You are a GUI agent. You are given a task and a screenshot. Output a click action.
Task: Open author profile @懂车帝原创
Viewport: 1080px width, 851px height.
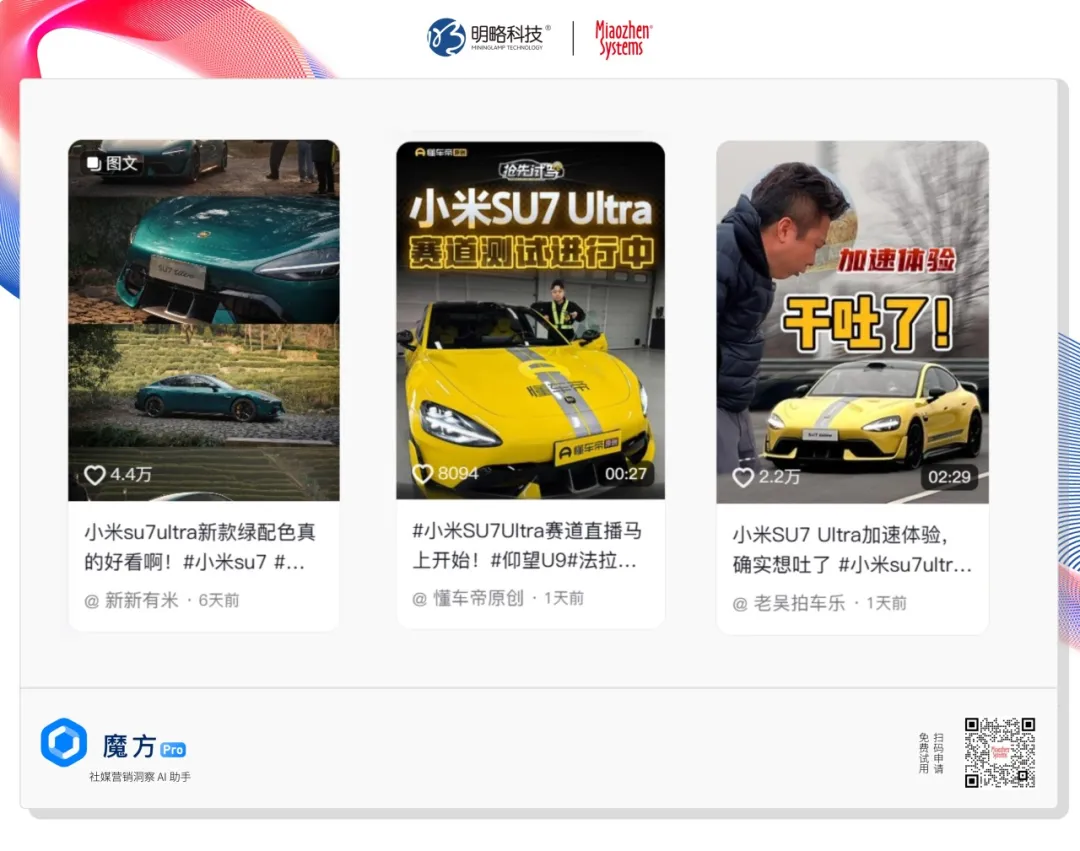(468, 598)
